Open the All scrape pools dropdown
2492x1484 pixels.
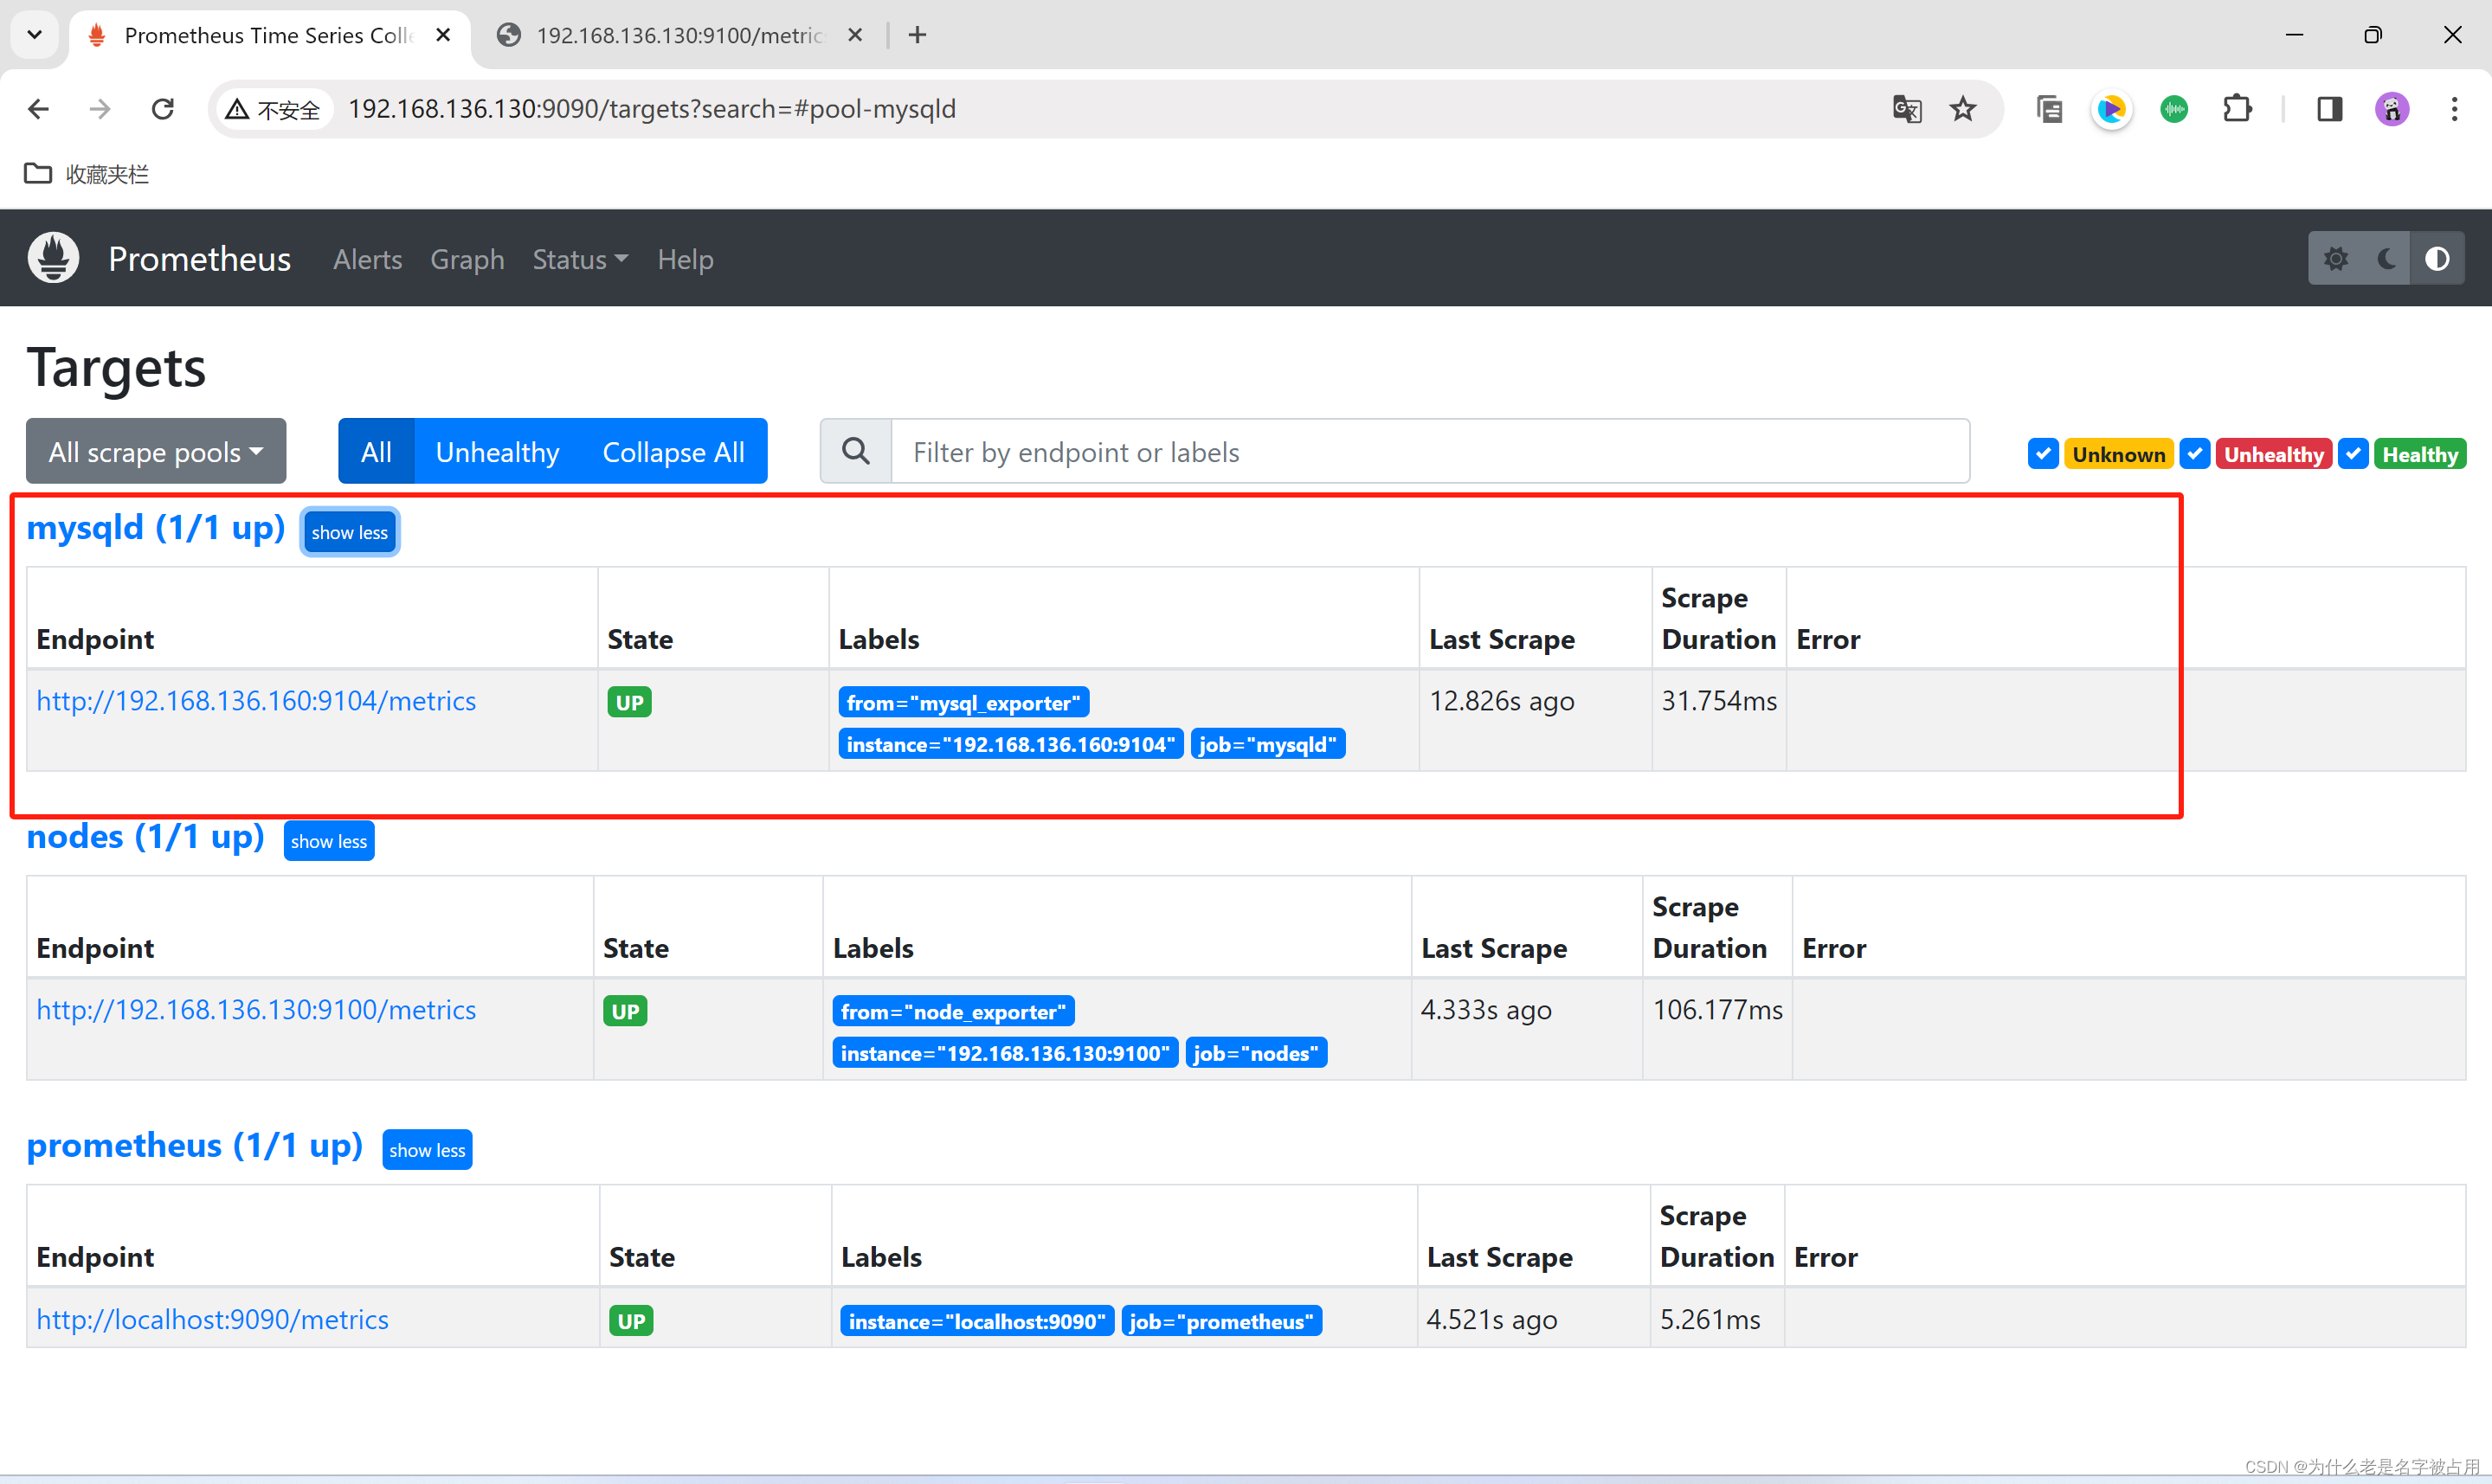pyautogui.click(x=156, y=451)
